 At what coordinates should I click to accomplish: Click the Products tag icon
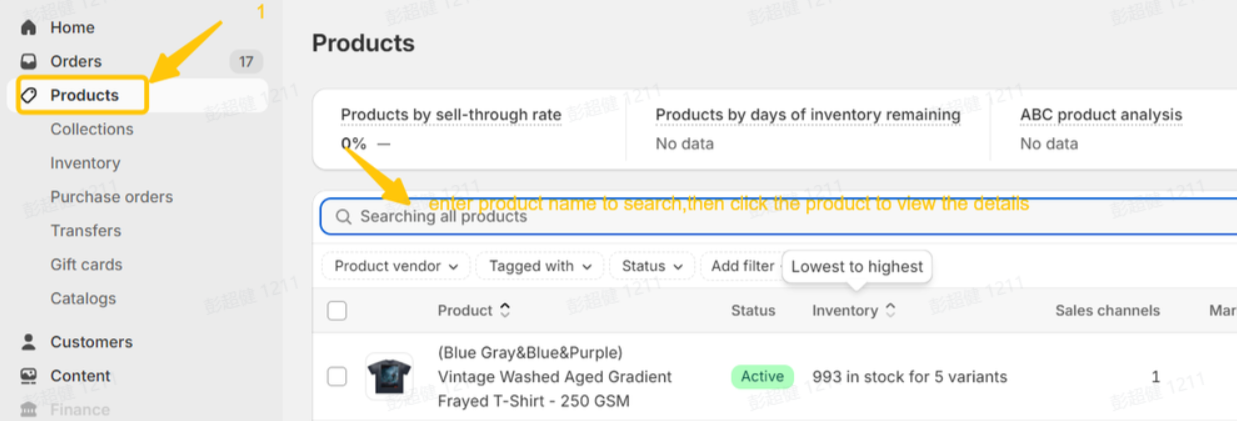pyautogui.click(x=29, y=96)
